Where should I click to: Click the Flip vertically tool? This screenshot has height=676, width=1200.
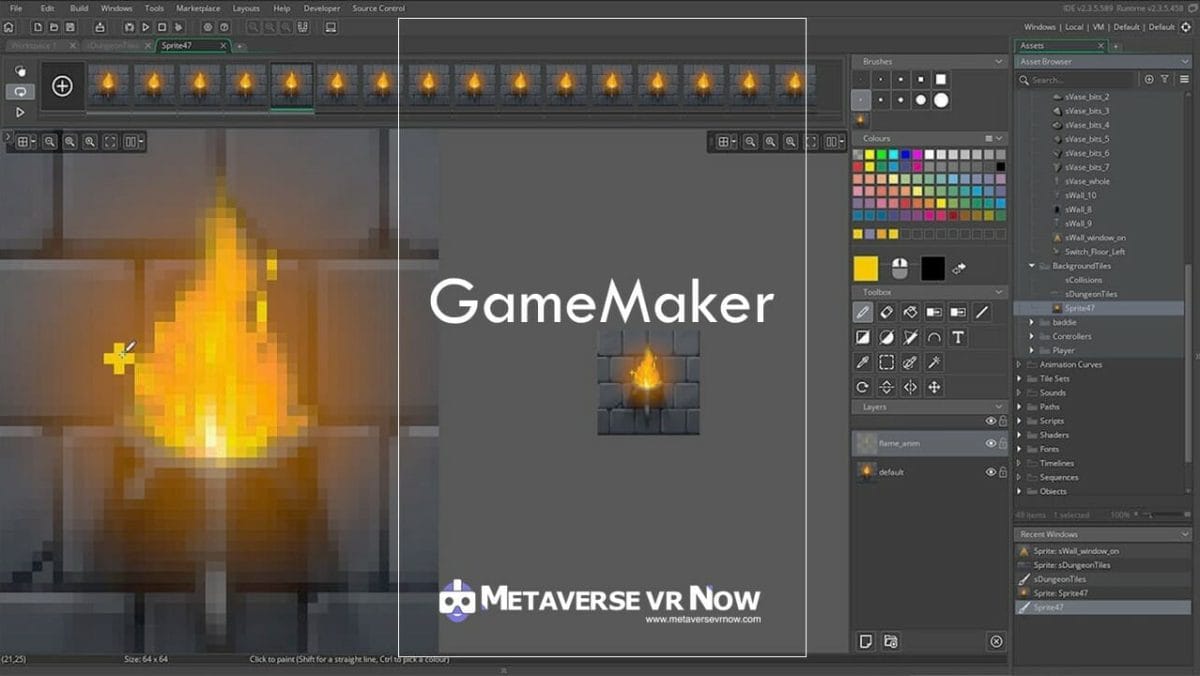(x=886, y=387)
